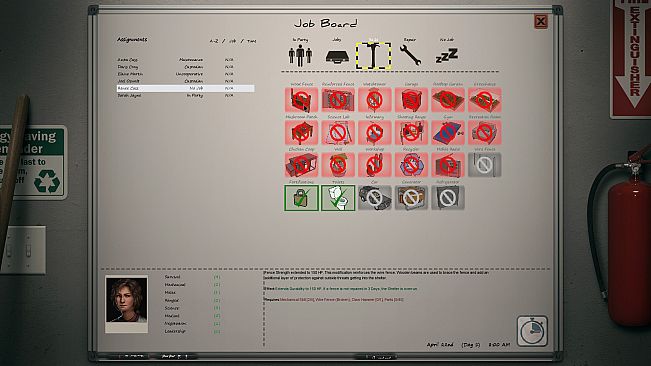Click the survivor portrait photo

click(x=127, y=300)
